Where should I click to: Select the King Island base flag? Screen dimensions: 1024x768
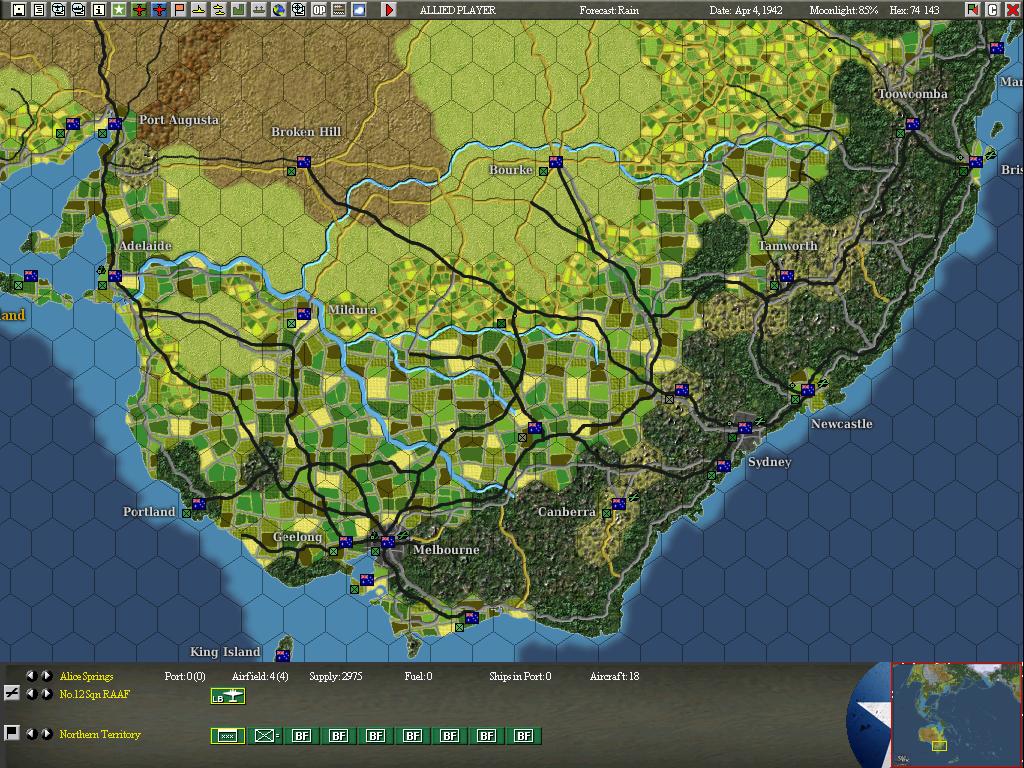(283, 655)
